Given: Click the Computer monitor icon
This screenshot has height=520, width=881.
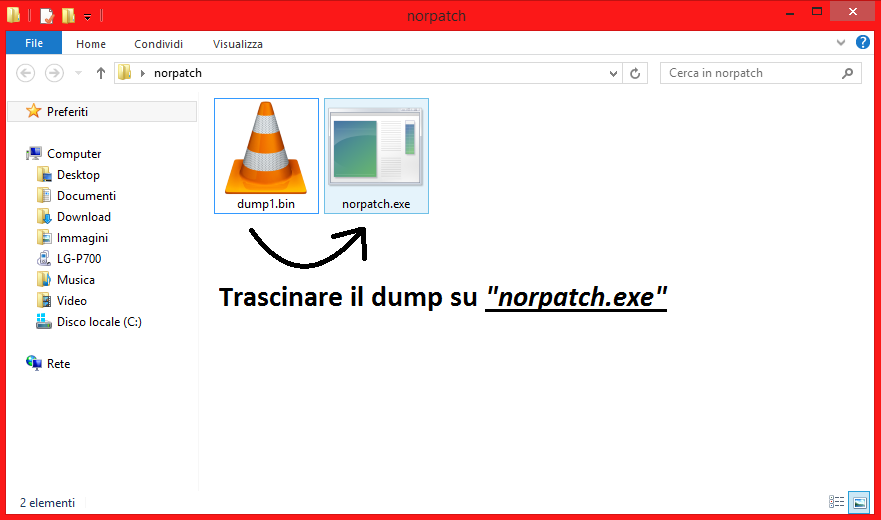Looking at the screenshot, I should [x=34, y=153].
